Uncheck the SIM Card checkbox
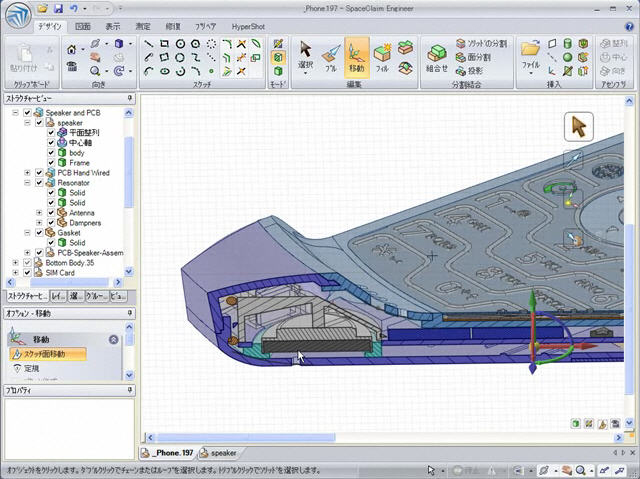The image size is (640, 479). point(27,273)
